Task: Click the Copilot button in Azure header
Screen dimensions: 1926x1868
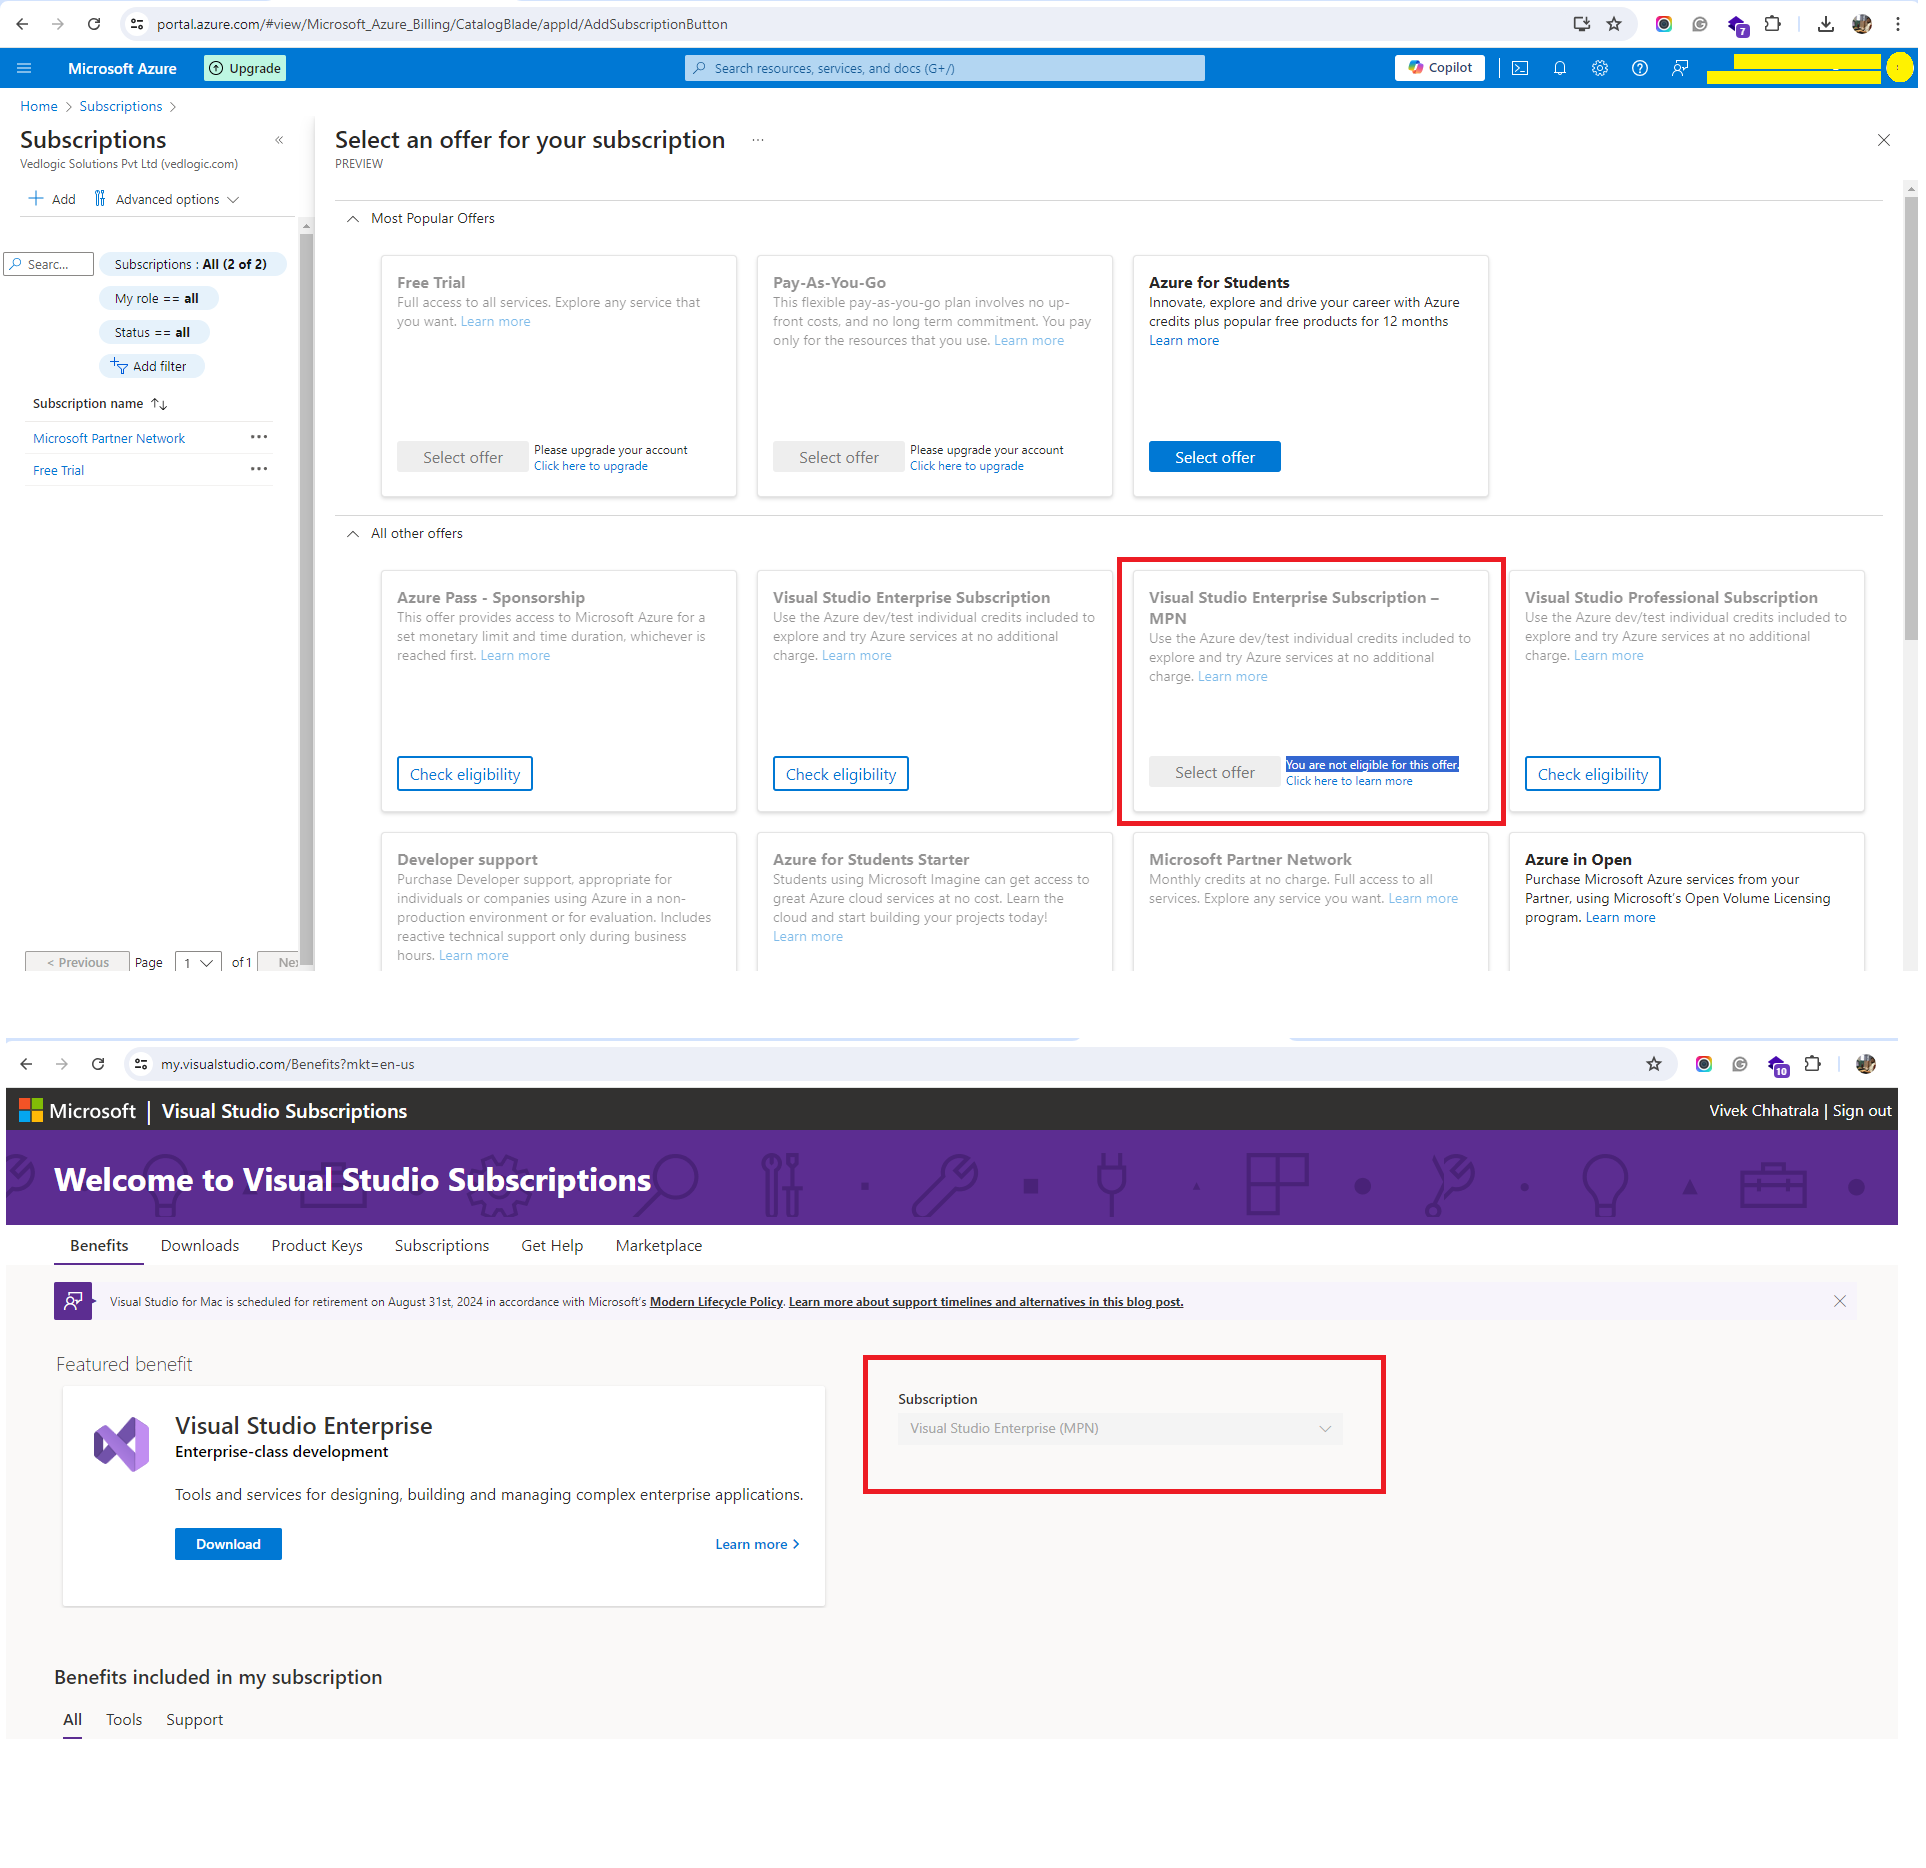Action: tap(1440, 68)
